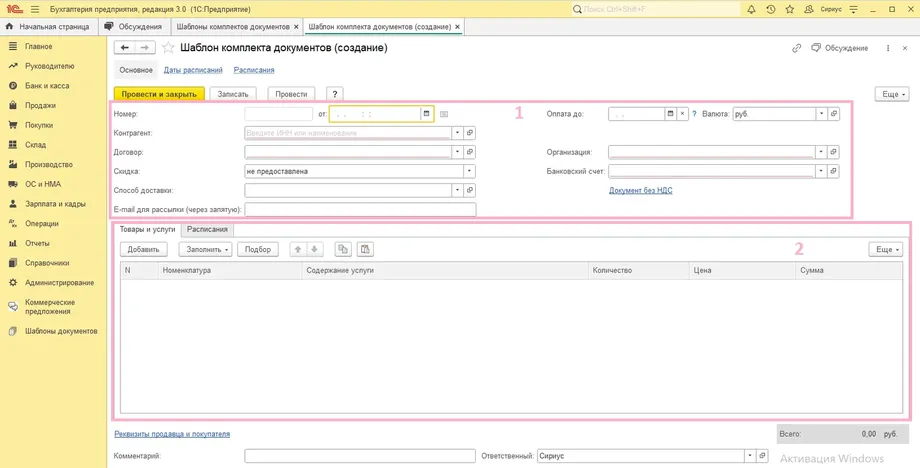Open calendar picker for document date
This screenshot has width=920, height=468.
(427, 114)
